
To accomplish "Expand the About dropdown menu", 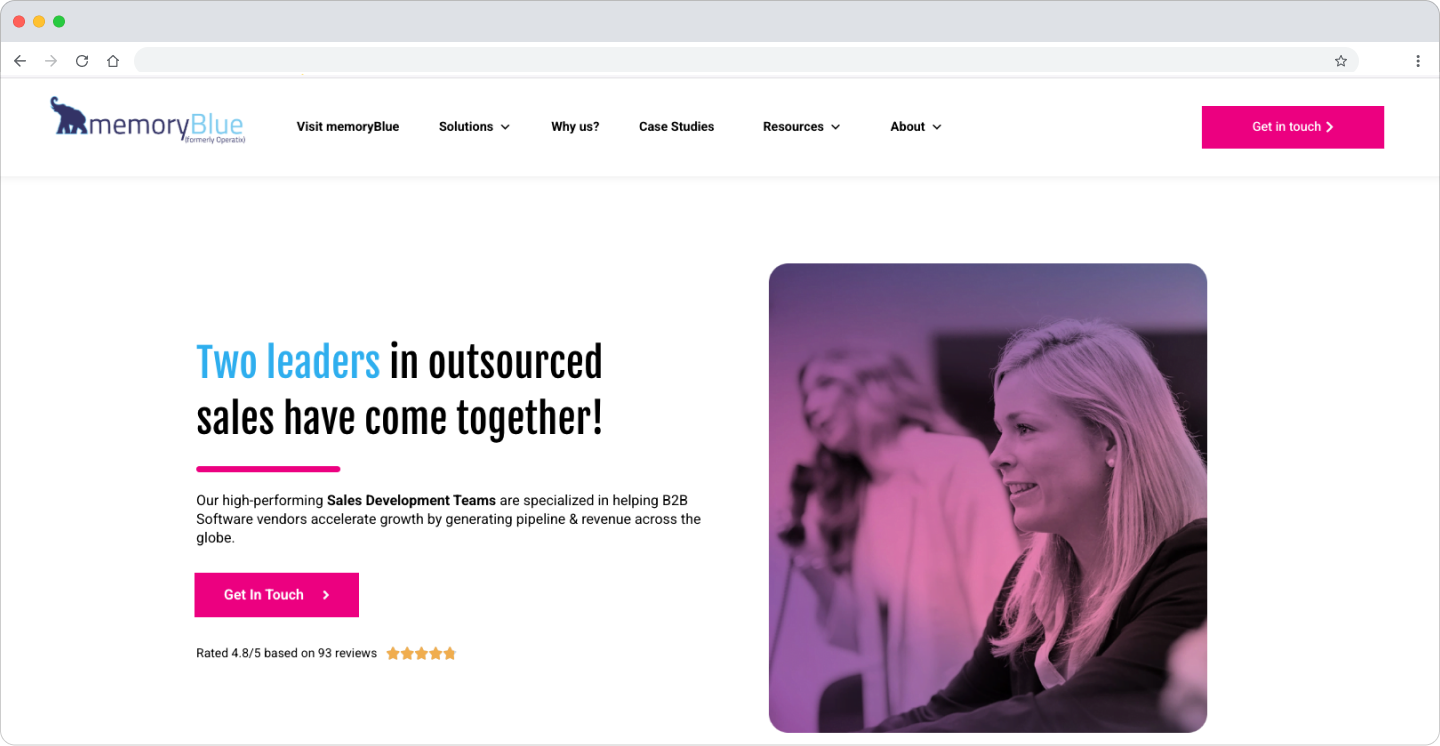I will coord(916,127).
